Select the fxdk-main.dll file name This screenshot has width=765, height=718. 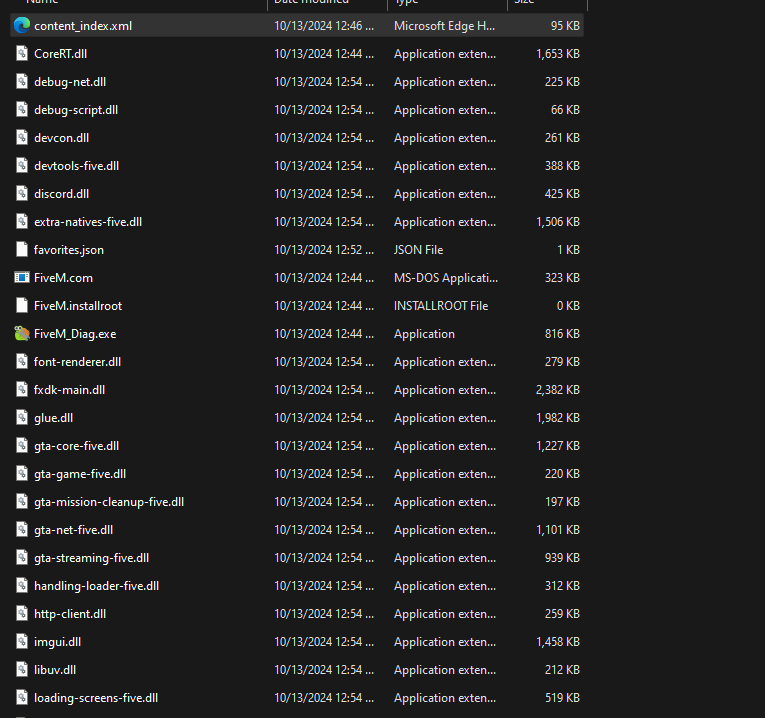click(69, 390)
